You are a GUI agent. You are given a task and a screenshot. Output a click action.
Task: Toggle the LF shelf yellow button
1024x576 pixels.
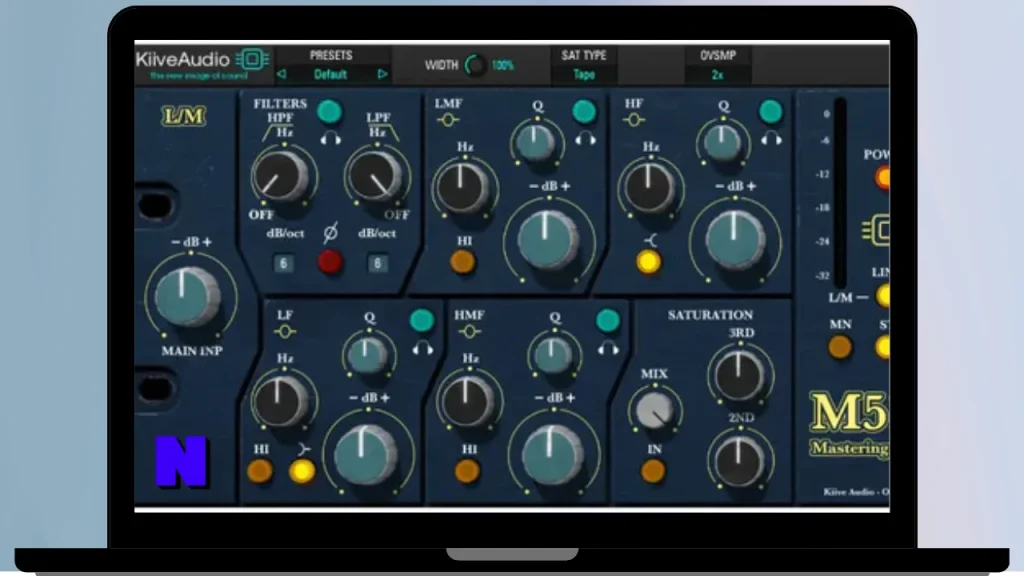pyautogui.click(x=302, y=471)
